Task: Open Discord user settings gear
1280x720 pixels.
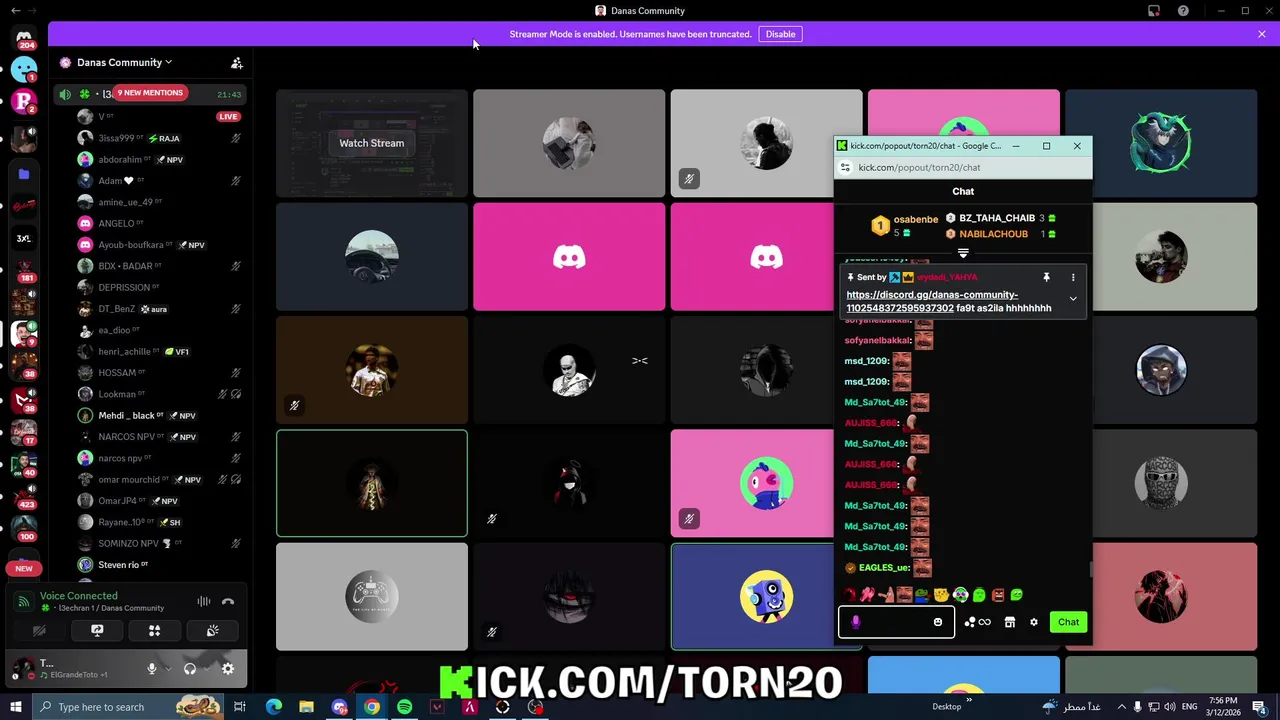Action: click(228, 669)
